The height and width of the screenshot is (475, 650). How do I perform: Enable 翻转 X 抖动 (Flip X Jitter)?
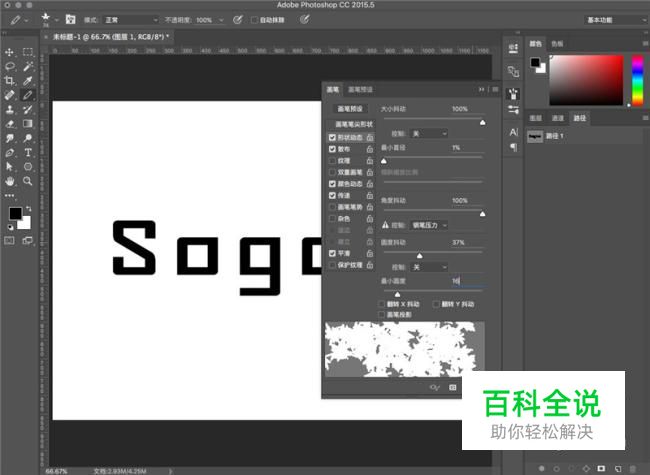click(382, 304)
